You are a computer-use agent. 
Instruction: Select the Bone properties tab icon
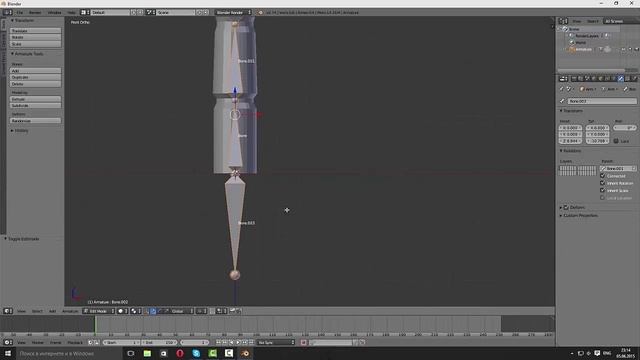(621, 78)
